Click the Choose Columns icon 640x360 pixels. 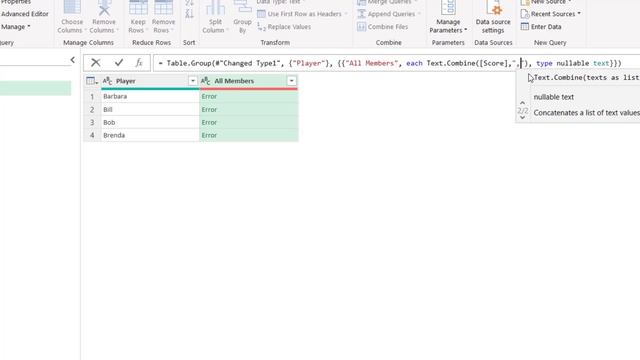coord(72,7)
